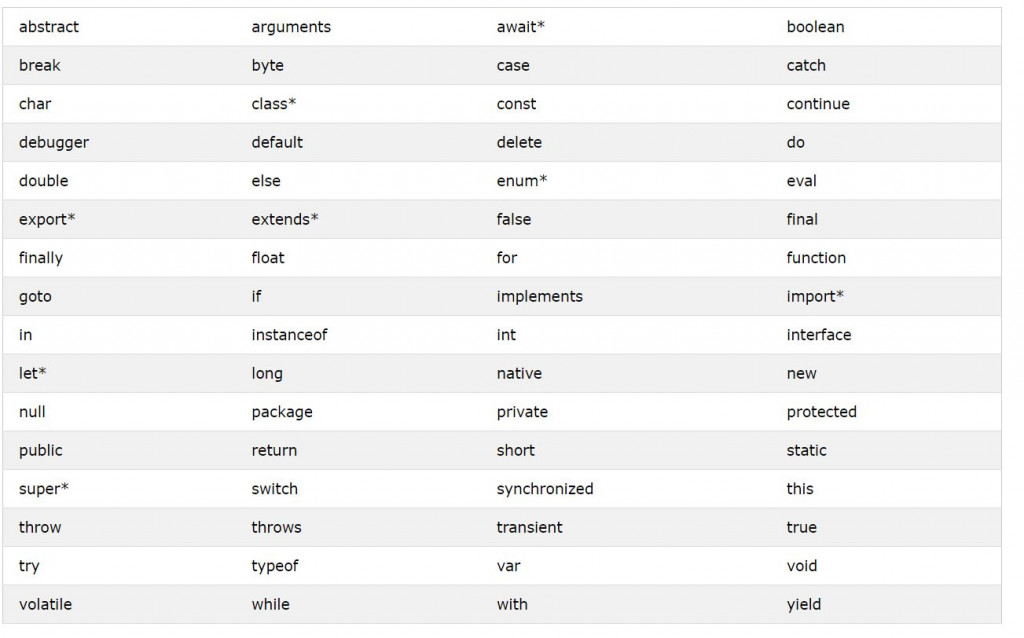This screenshot has height=638, width=1024.
Task: Click the 'protected' keyword
Action: [822, 413]
